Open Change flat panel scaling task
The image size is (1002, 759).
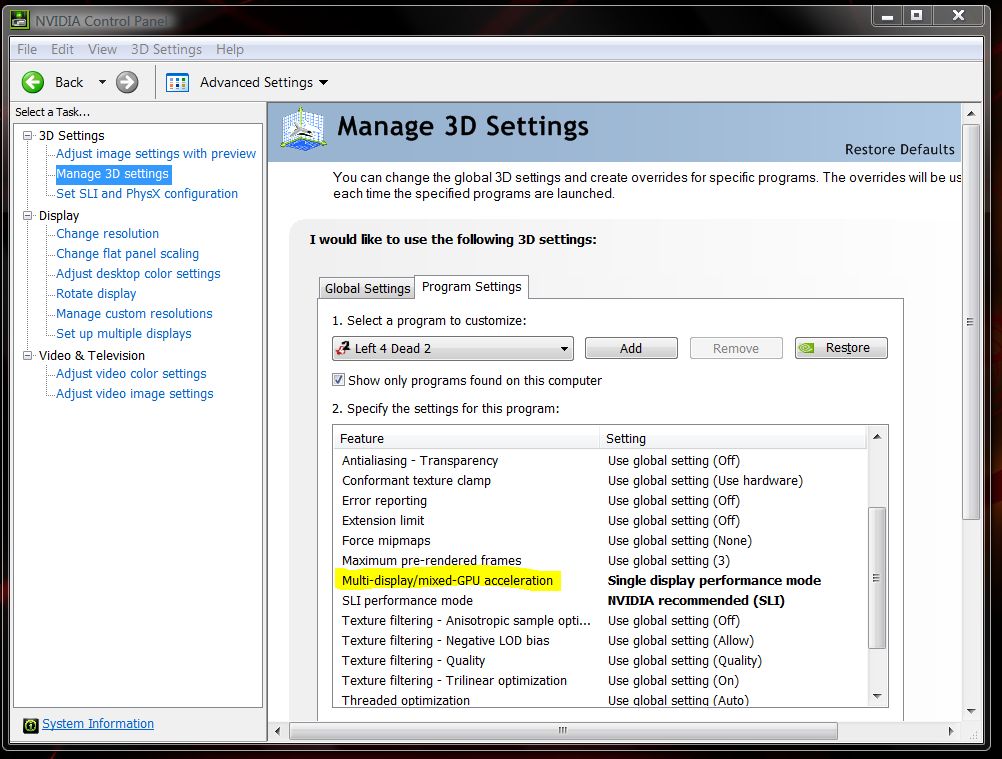[x=127, y=254]
